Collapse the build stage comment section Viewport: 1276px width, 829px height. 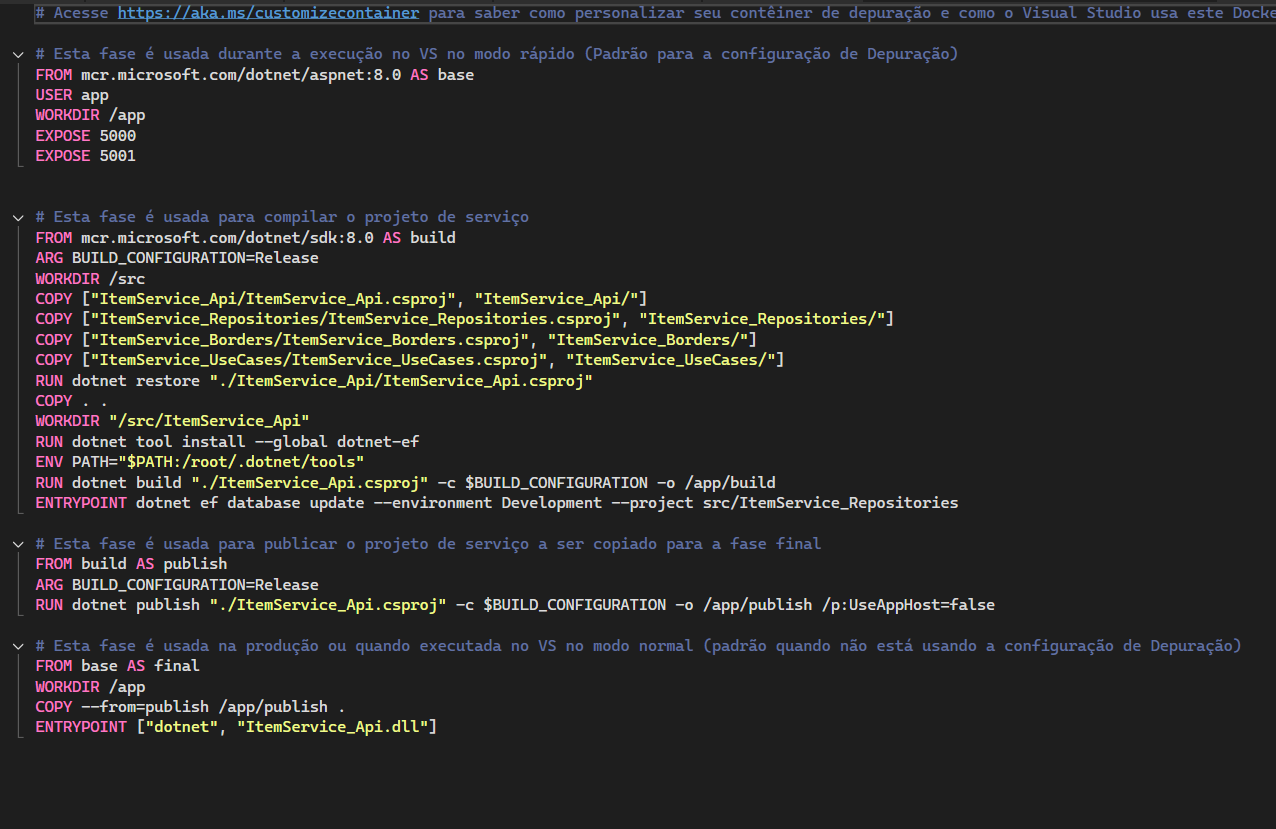tap(18, 217)
